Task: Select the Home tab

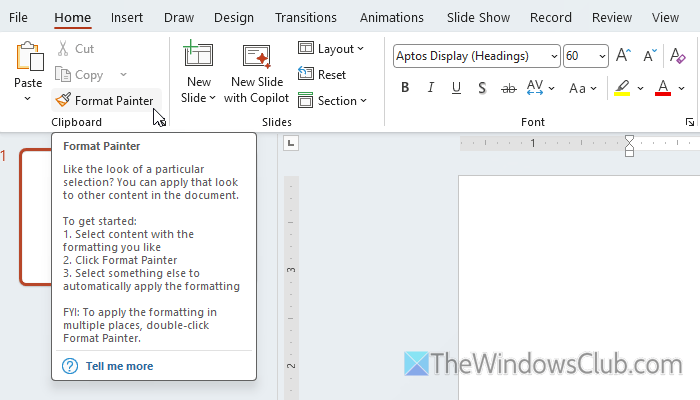Action: 73,17
